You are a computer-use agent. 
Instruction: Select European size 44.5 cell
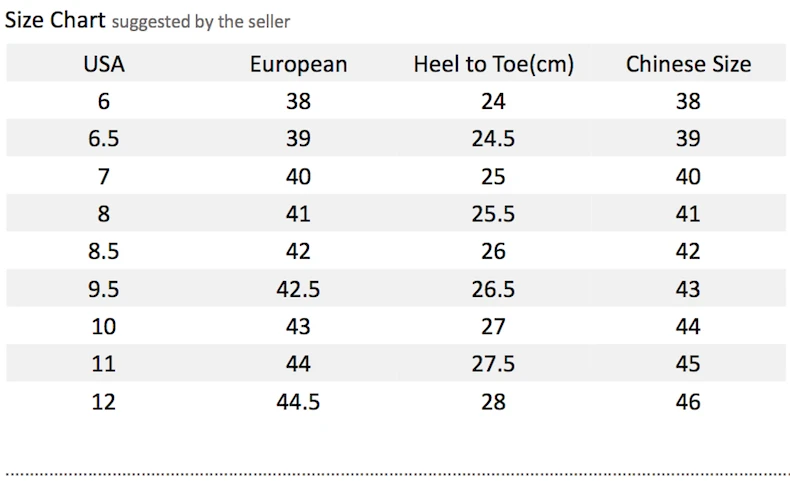click(298, 402)
